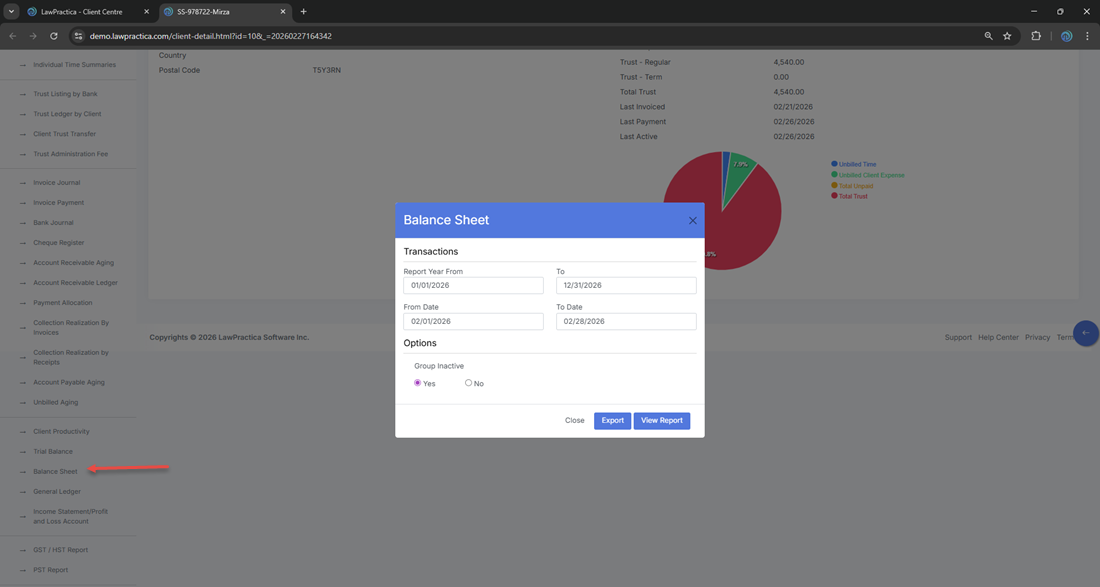Click the zoom magnifier icon in address bar

pyautogui.click(x=988, y=36)
